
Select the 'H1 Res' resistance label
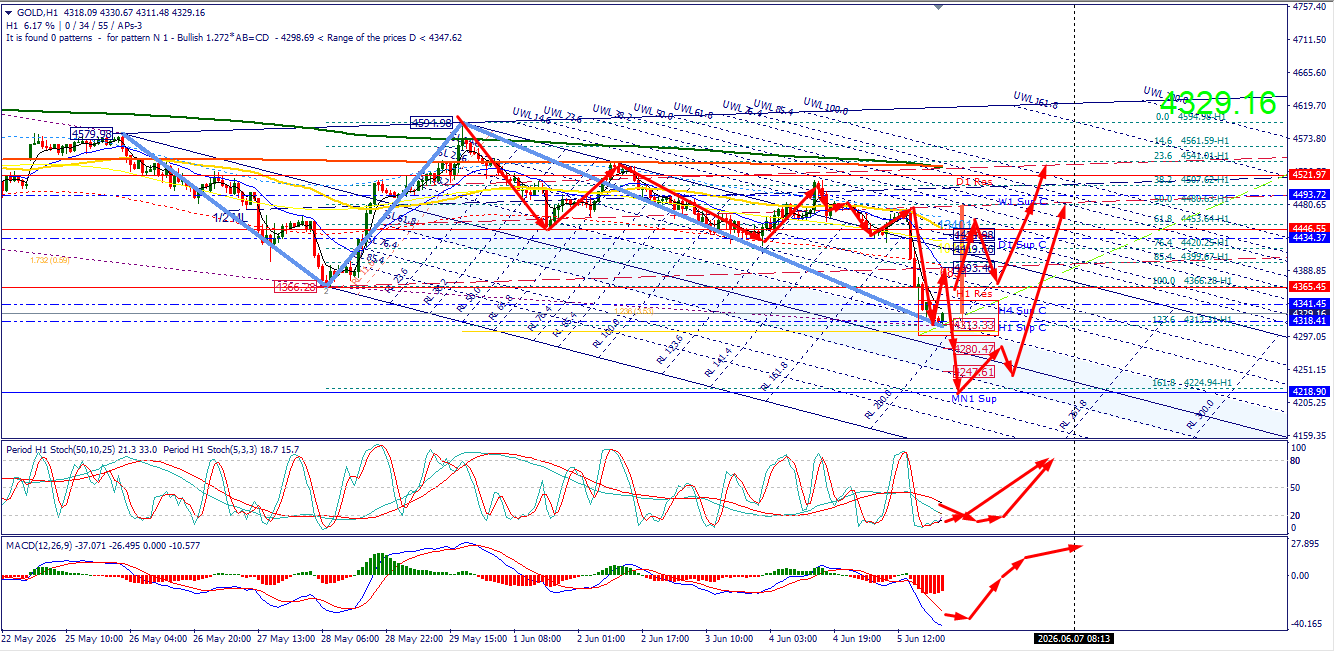point(974,294)
